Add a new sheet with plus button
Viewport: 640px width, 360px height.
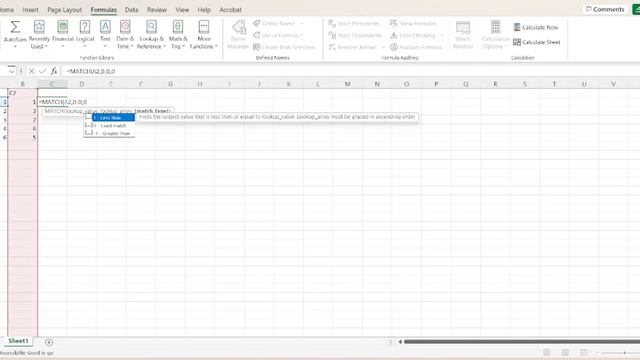49,342
